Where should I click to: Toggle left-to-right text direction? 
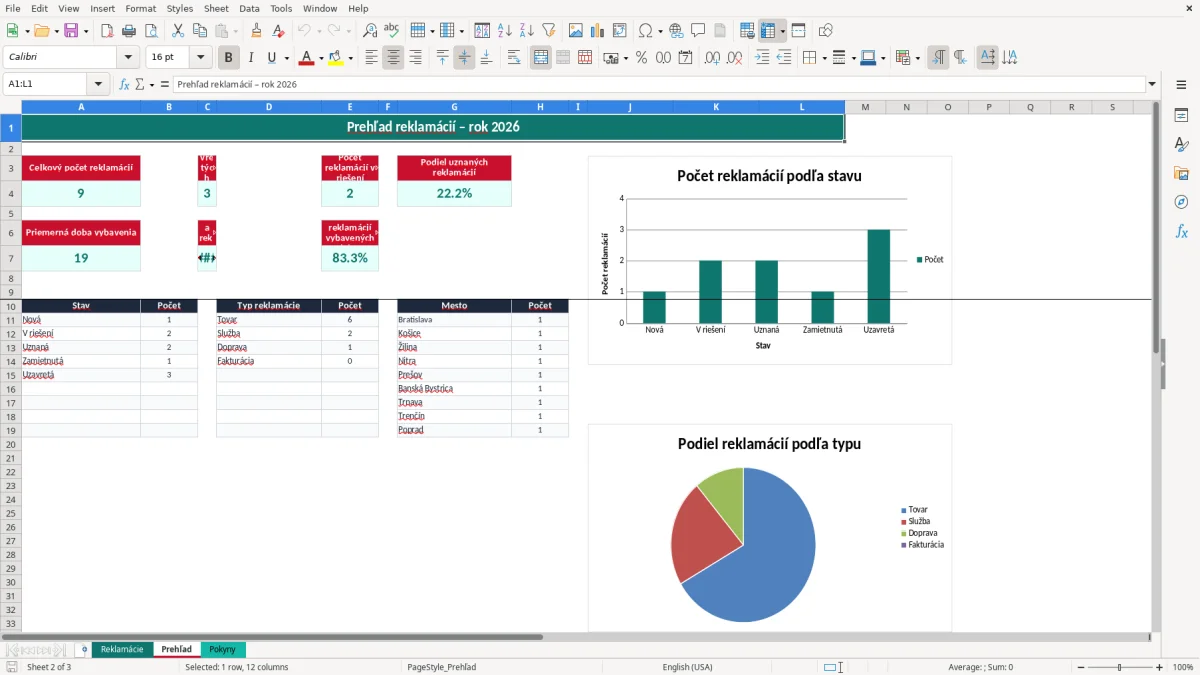pyautogui.click(x=938, y=58)
